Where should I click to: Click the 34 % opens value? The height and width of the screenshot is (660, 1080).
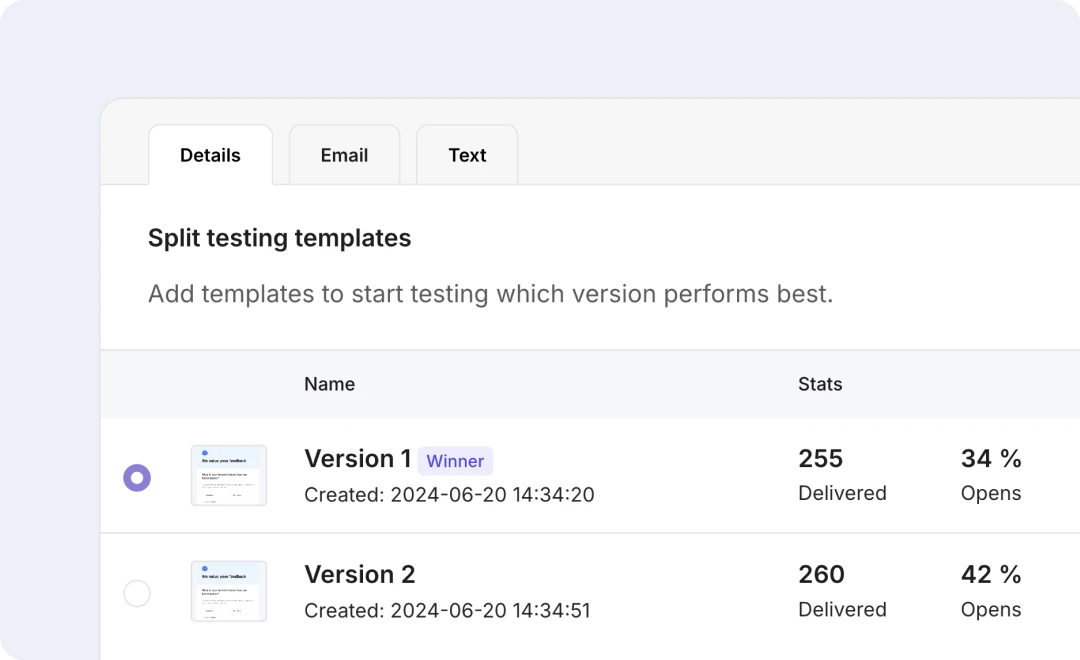(991, 459)
